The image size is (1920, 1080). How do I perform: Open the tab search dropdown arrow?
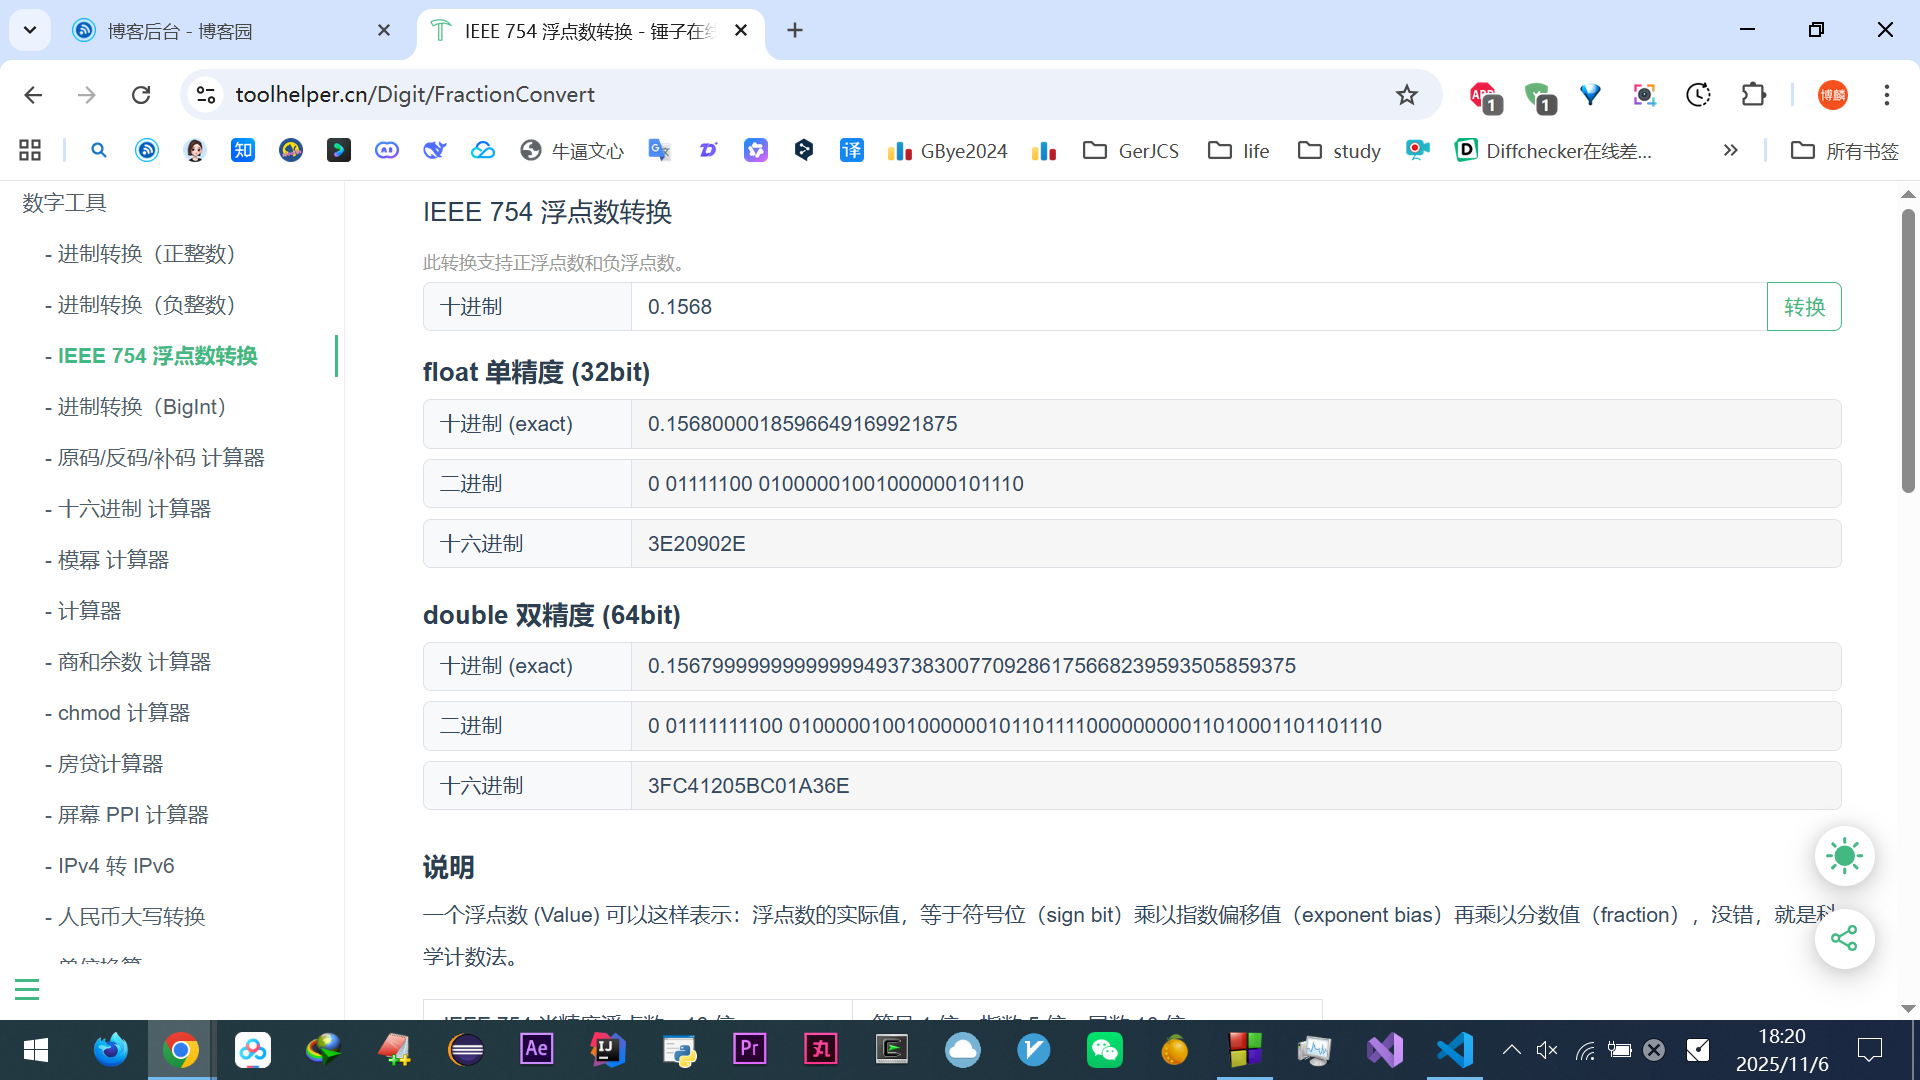tap(30, 30)
